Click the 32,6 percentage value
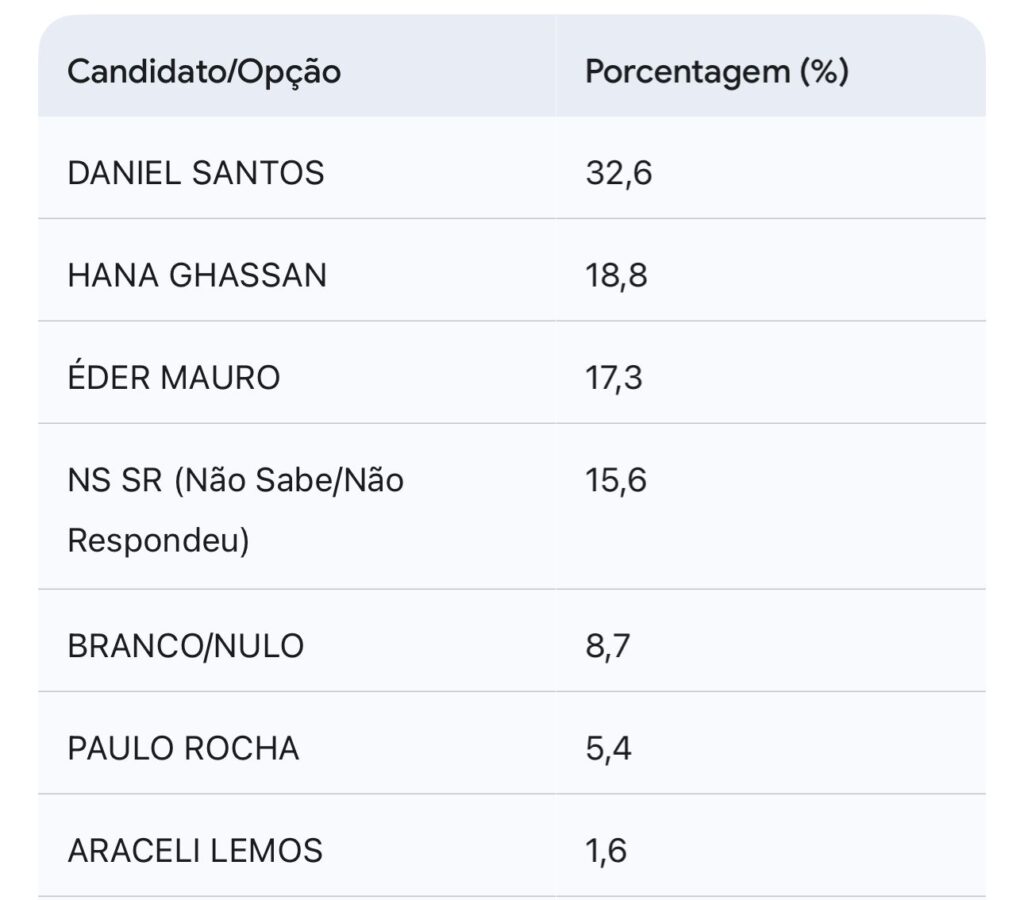 click(x=618, y=173)
